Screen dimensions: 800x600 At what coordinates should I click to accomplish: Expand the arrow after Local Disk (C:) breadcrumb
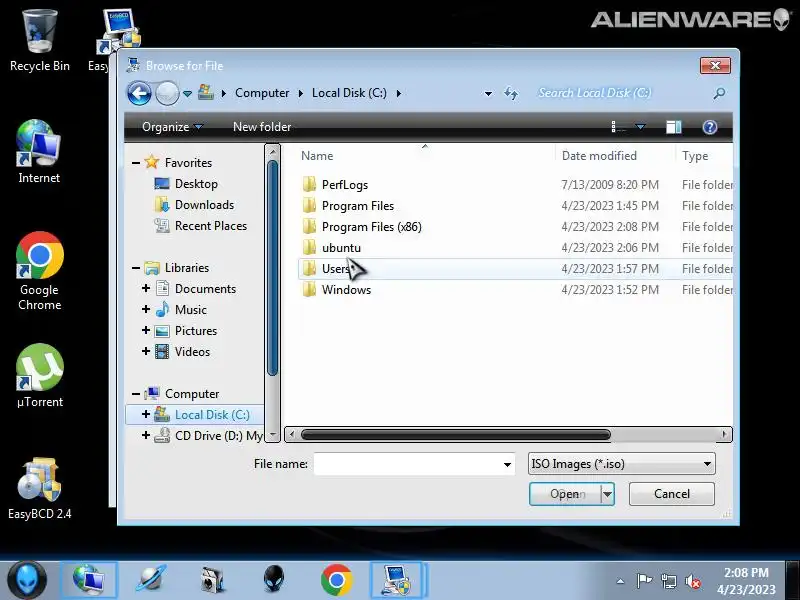tap(398, 93)
